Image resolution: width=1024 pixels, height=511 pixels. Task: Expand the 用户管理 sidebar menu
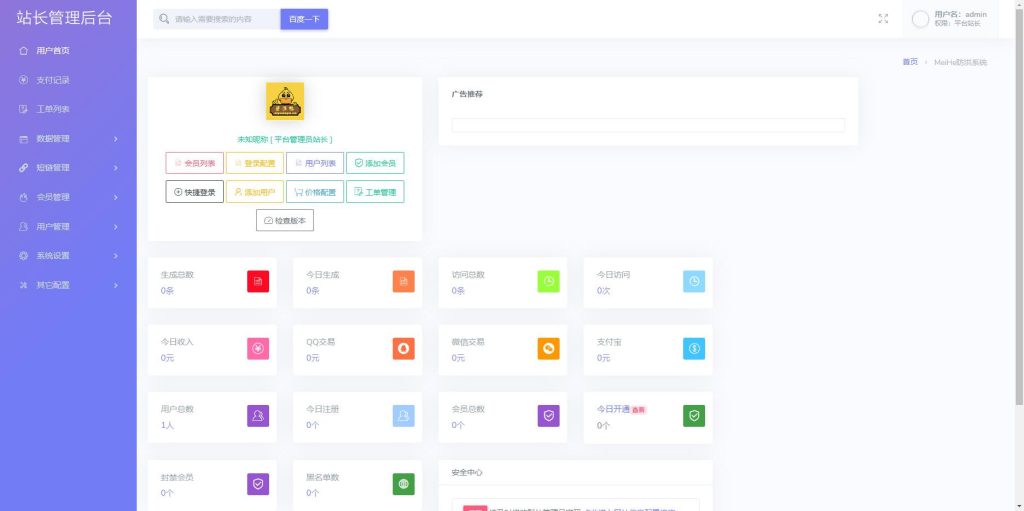point(68,227)
